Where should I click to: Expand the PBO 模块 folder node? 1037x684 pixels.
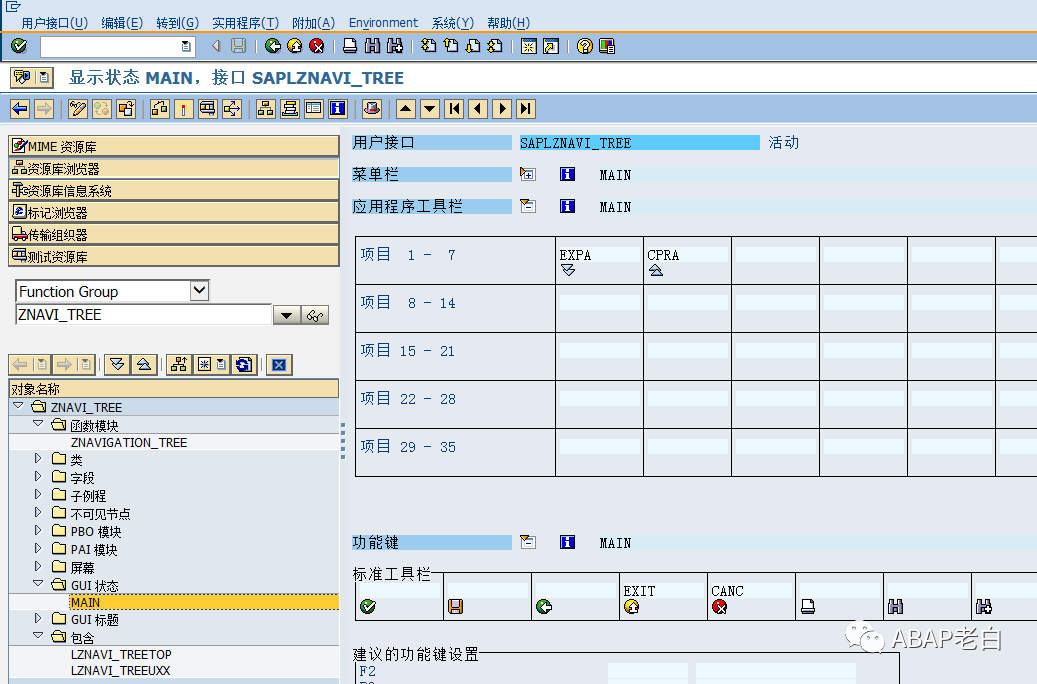pyautogui.click(x=38, y=531)
